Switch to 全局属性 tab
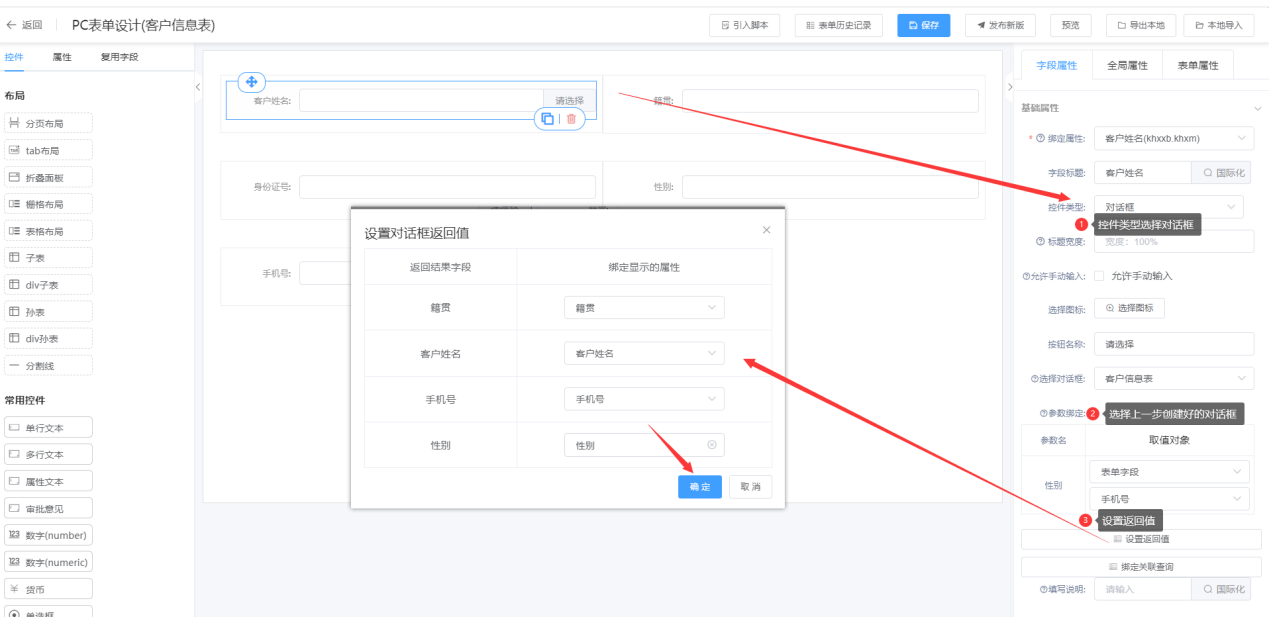The image size is (1269, 617). (1127, 65)
